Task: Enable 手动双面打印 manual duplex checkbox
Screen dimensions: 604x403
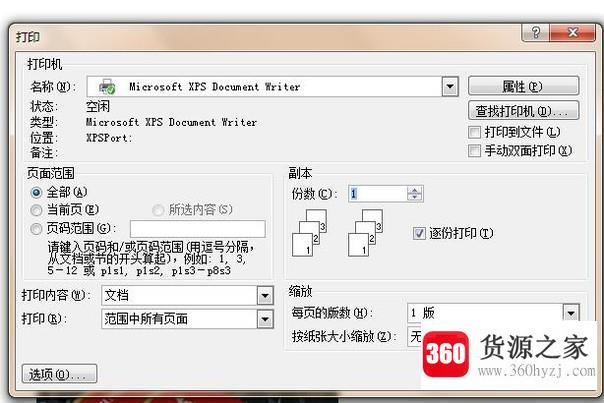Action: click(474, 150)
